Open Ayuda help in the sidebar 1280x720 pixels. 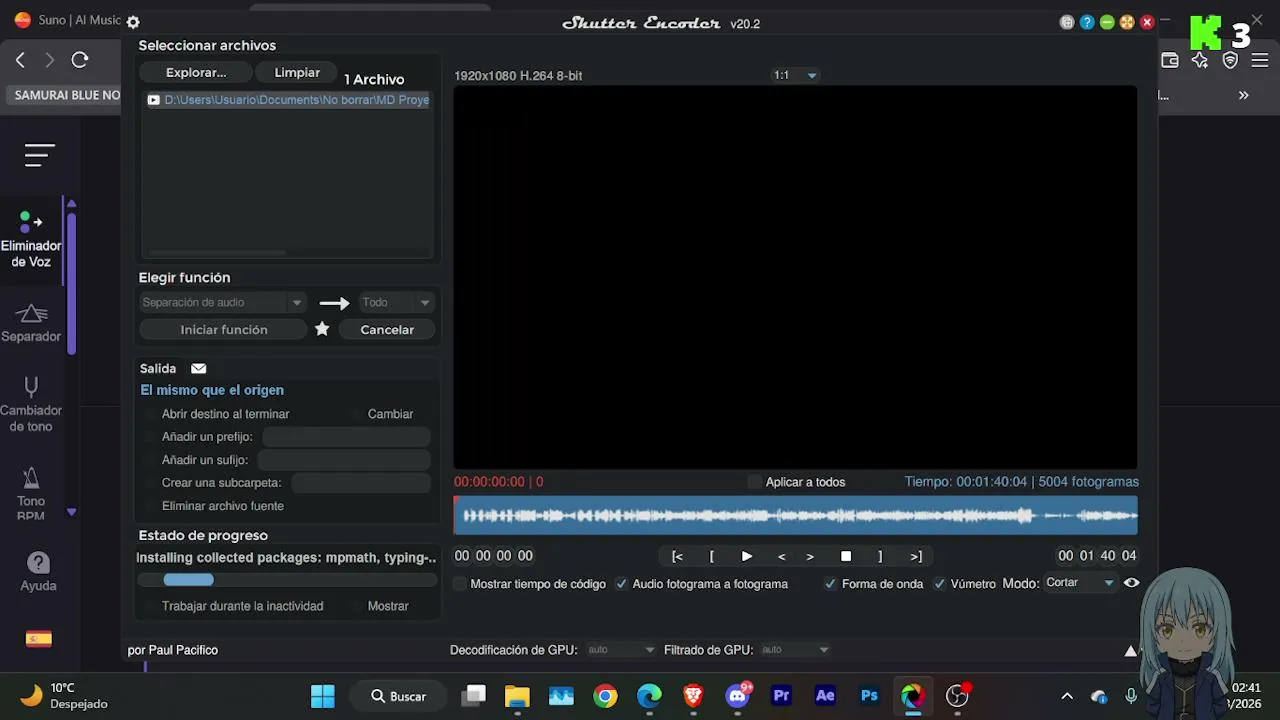(38, 572)
